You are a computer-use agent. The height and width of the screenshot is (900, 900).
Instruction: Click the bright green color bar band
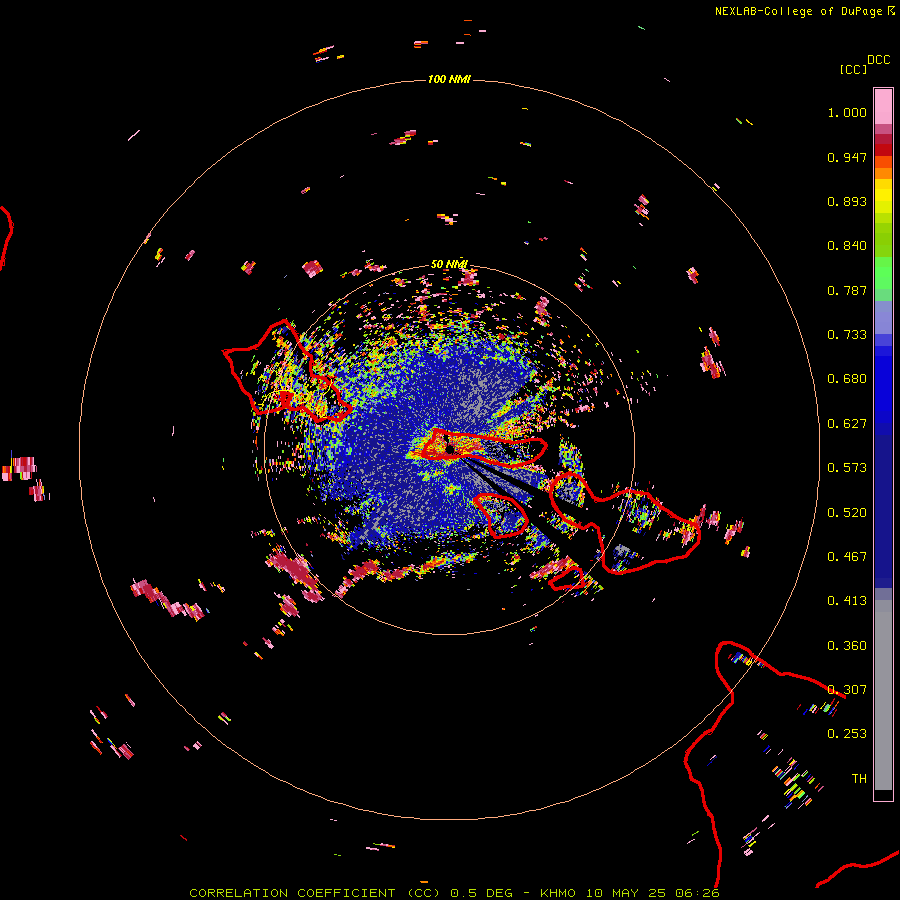883,273
